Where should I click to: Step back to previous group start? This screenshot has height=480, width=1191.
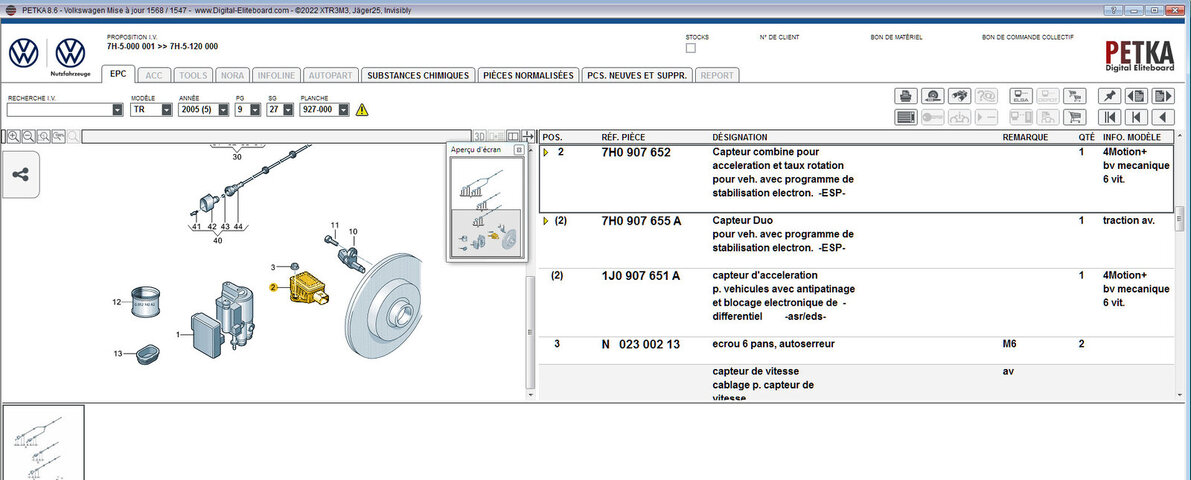pos(1136,117)
